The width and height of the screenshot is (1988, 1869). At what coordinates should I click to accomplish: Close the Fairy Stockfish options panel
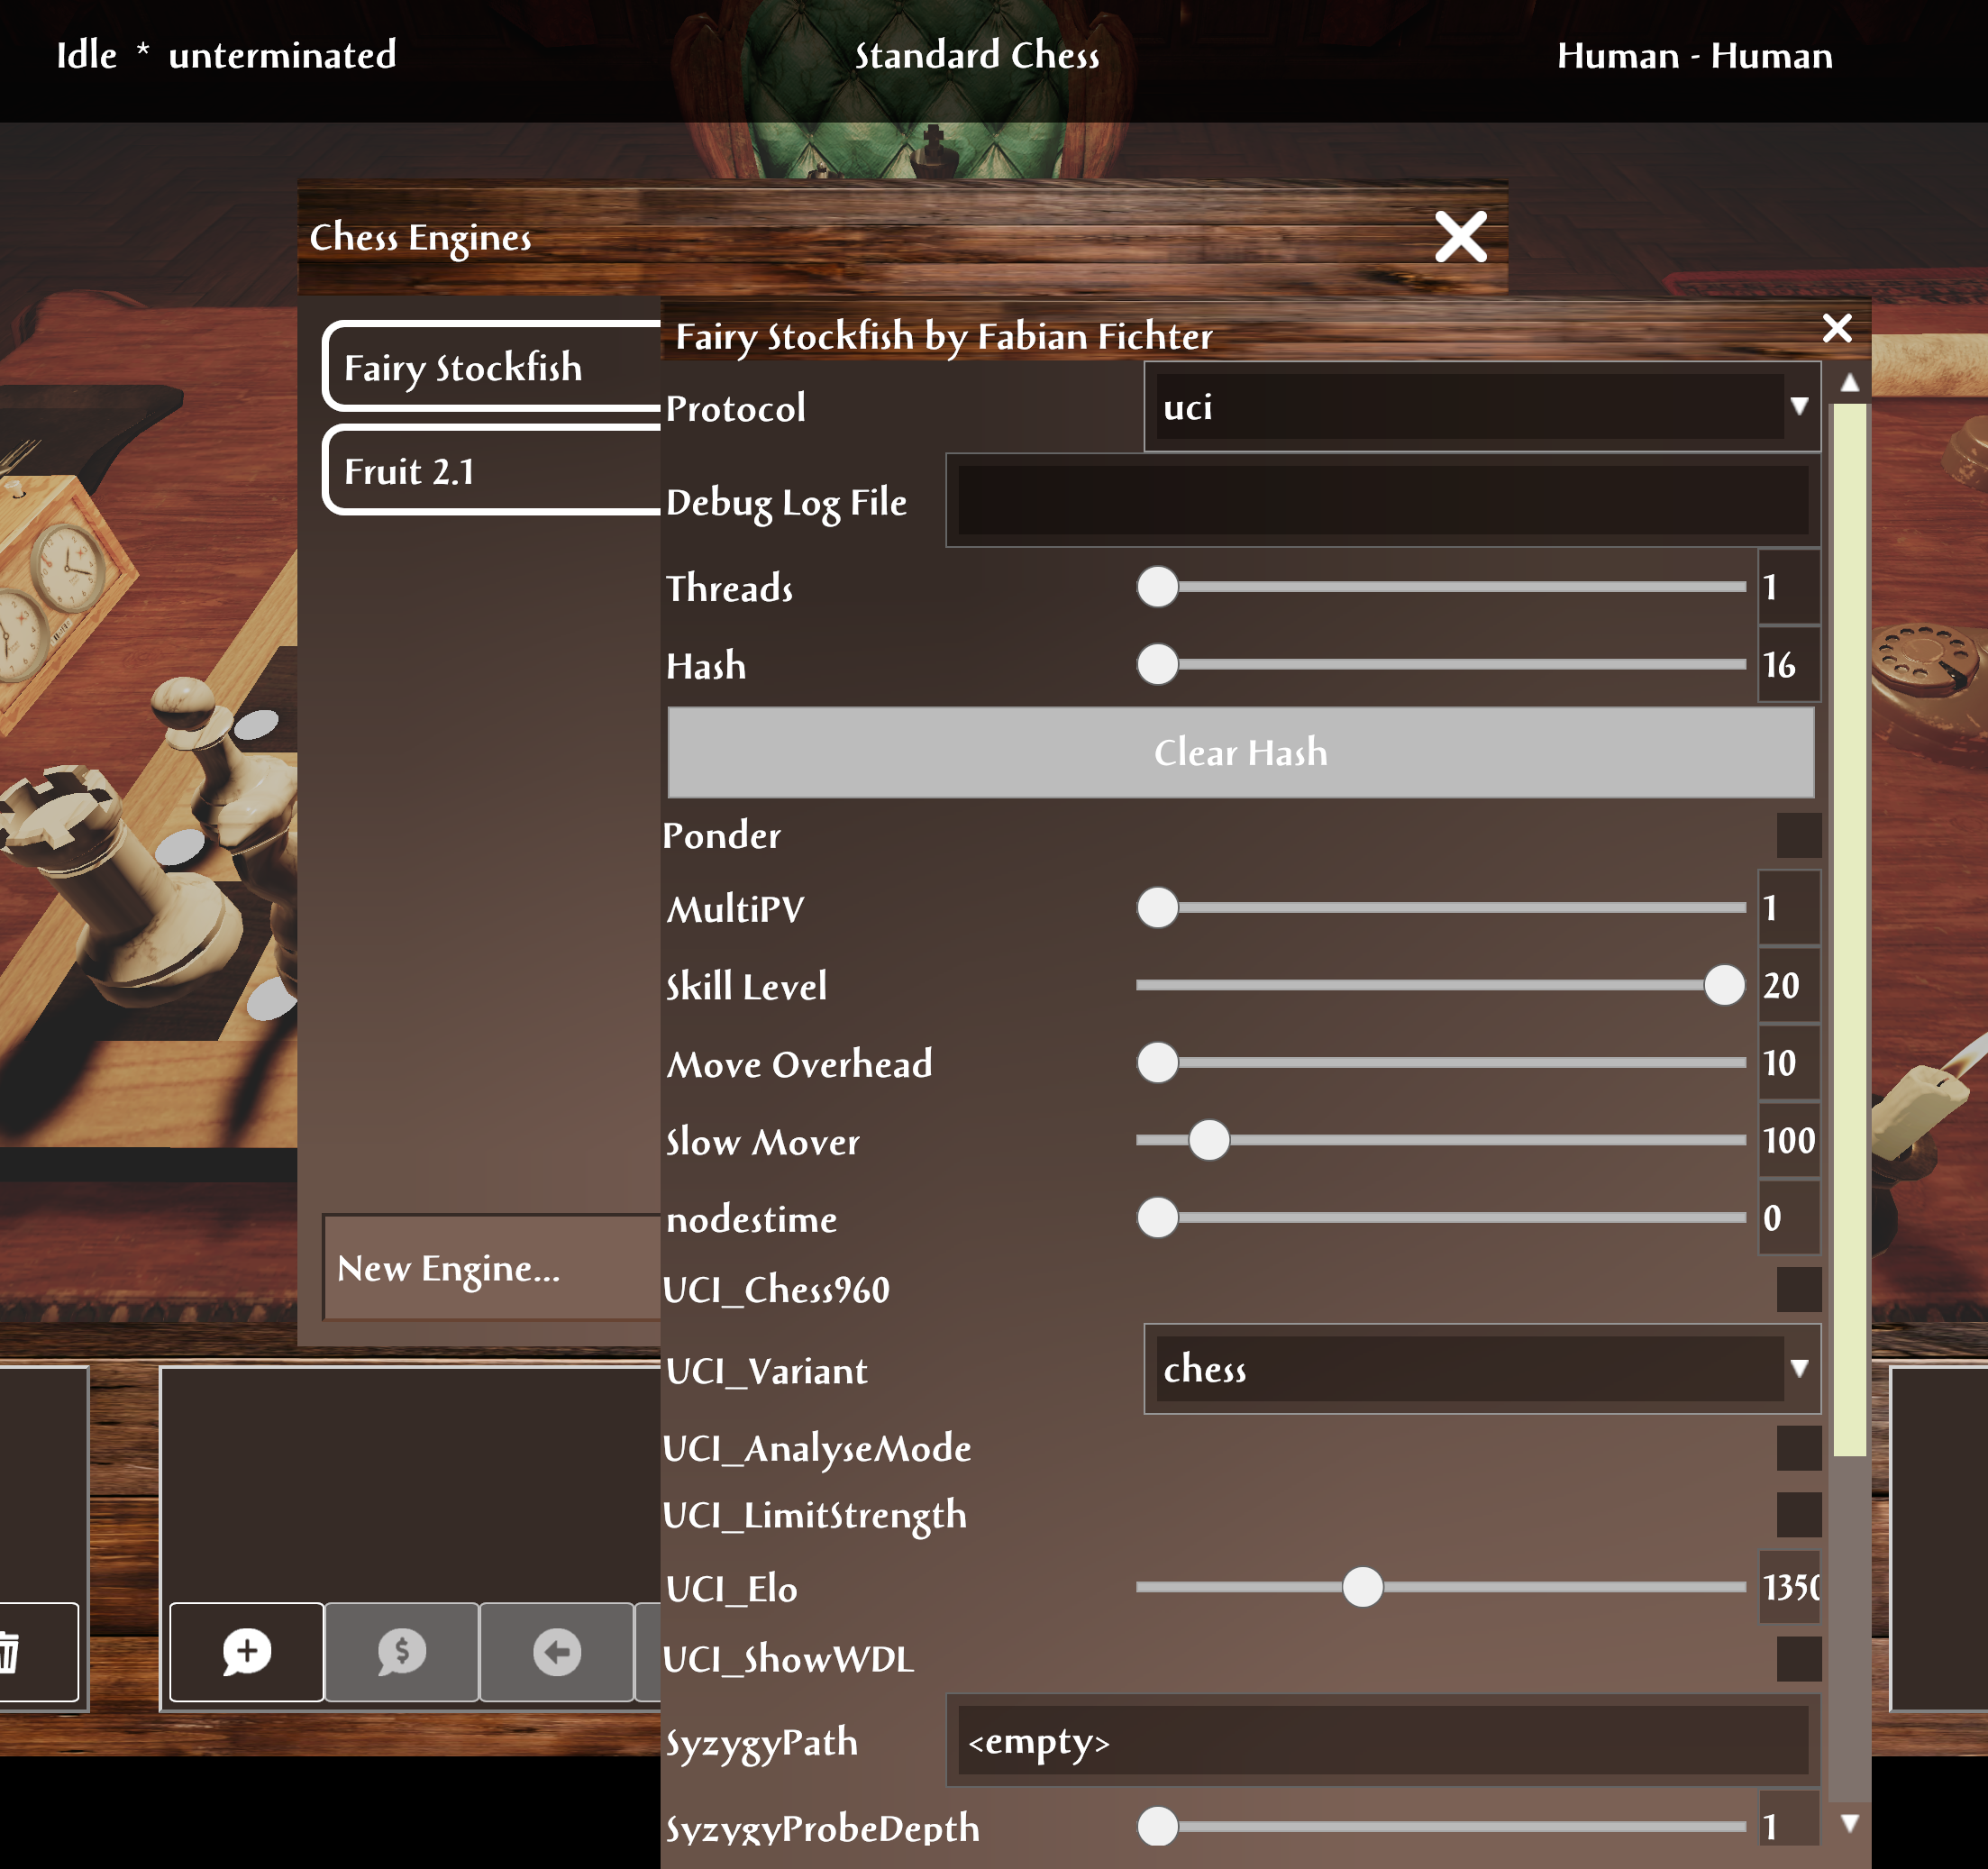point(1837,328)
